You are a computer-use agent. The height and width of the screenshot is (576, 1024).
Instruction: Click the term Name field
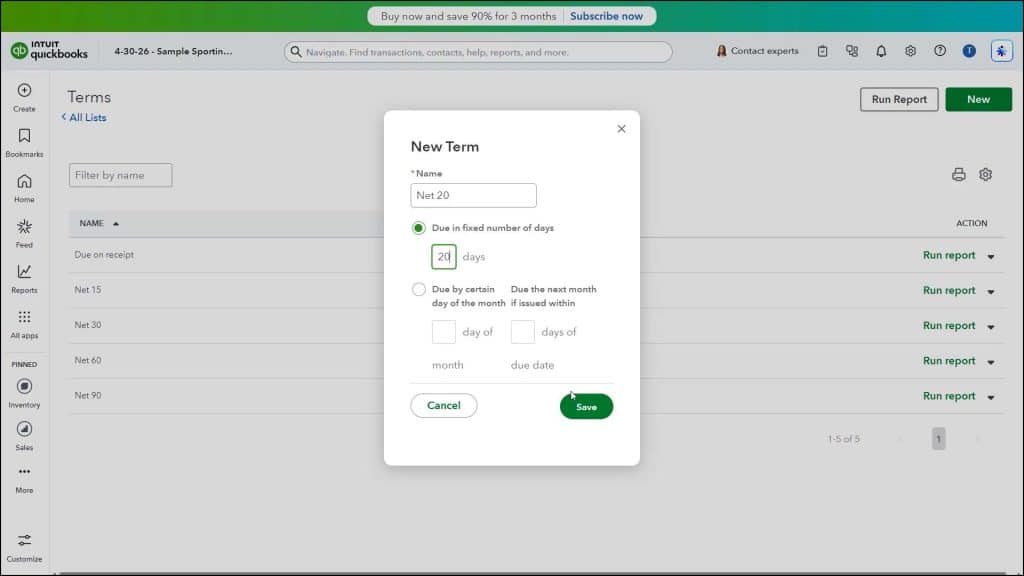[473, 195]
